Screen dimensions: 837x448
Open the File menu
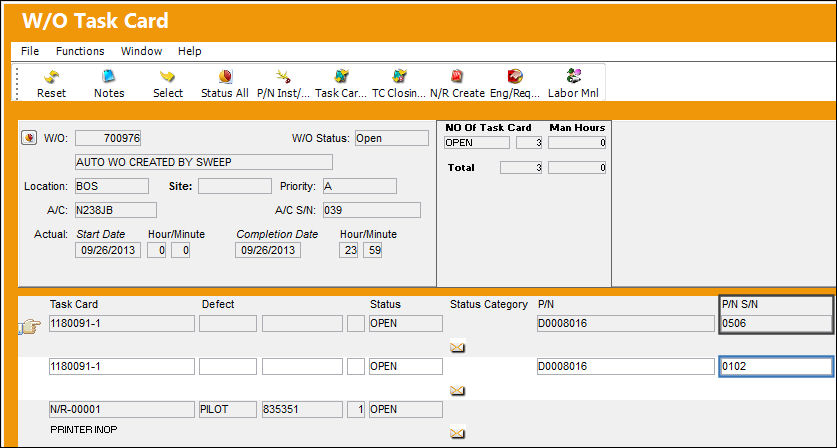click(x=30, y=51)
